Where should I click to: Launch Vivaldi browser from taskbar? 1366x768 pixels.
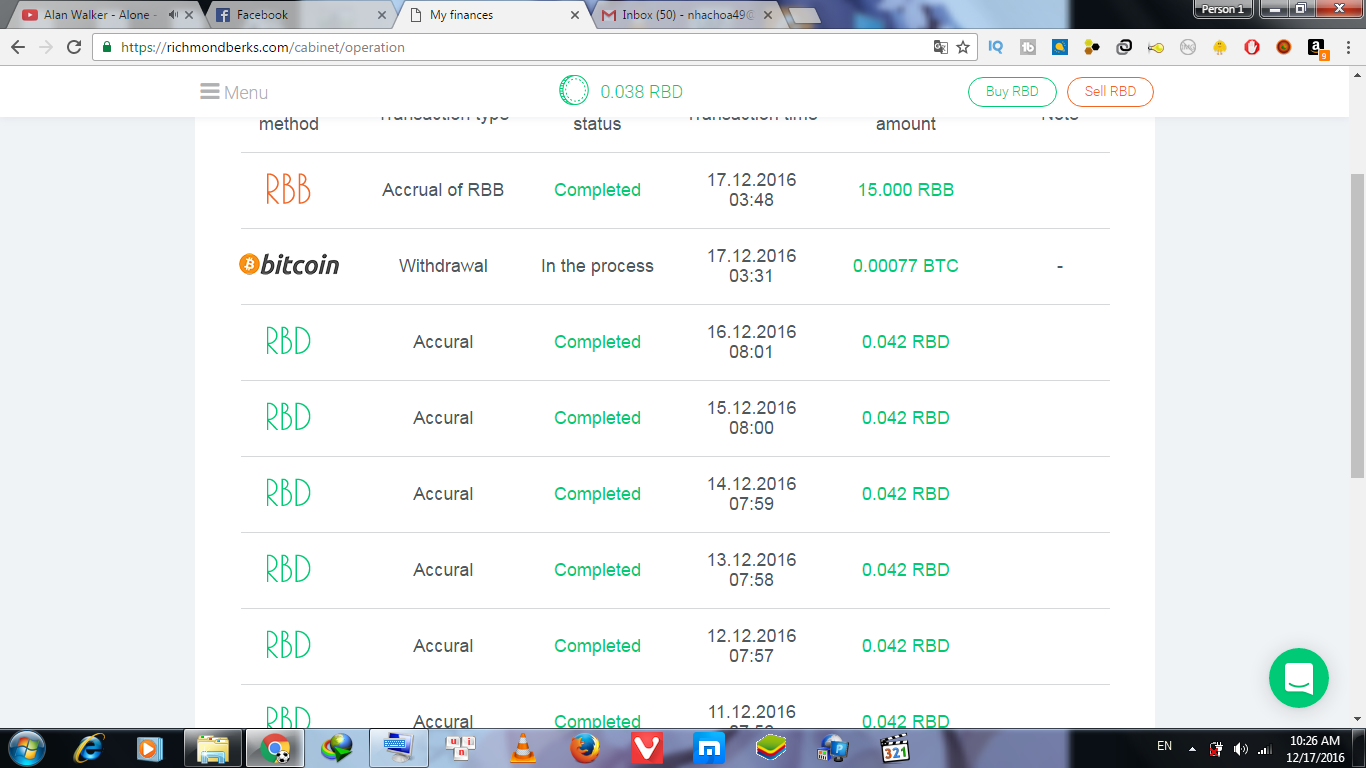[646, 748]
